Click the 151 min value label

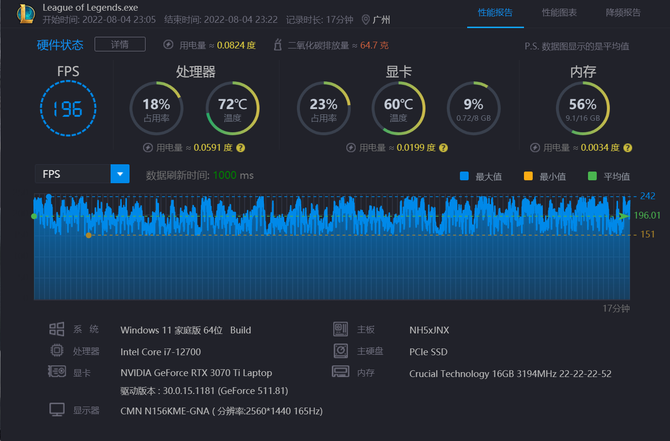tap(647, 234)
